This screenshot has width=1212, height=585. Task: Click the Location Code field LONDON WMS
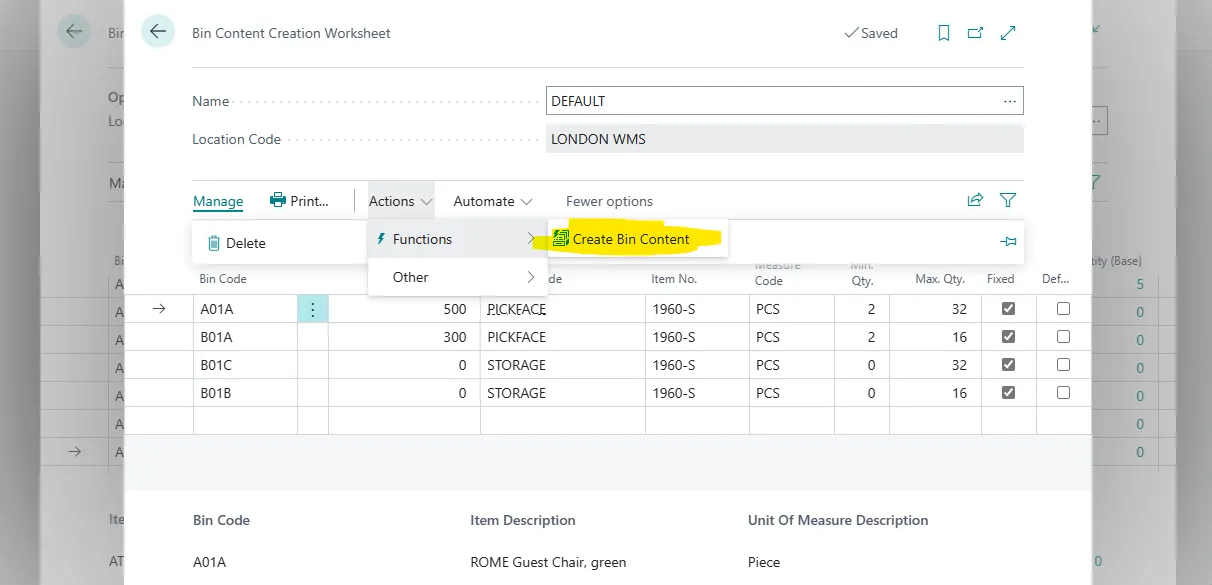coord(785,139)
